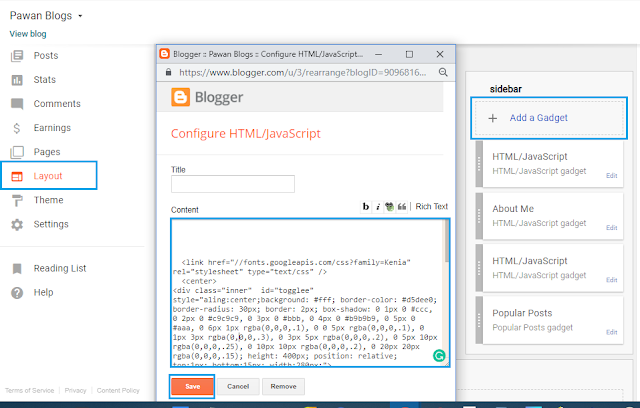The width and height of the screenshot is (640, 408).
Task: Go to Posts in the sidebar menu
Action: tap(46, 55)
